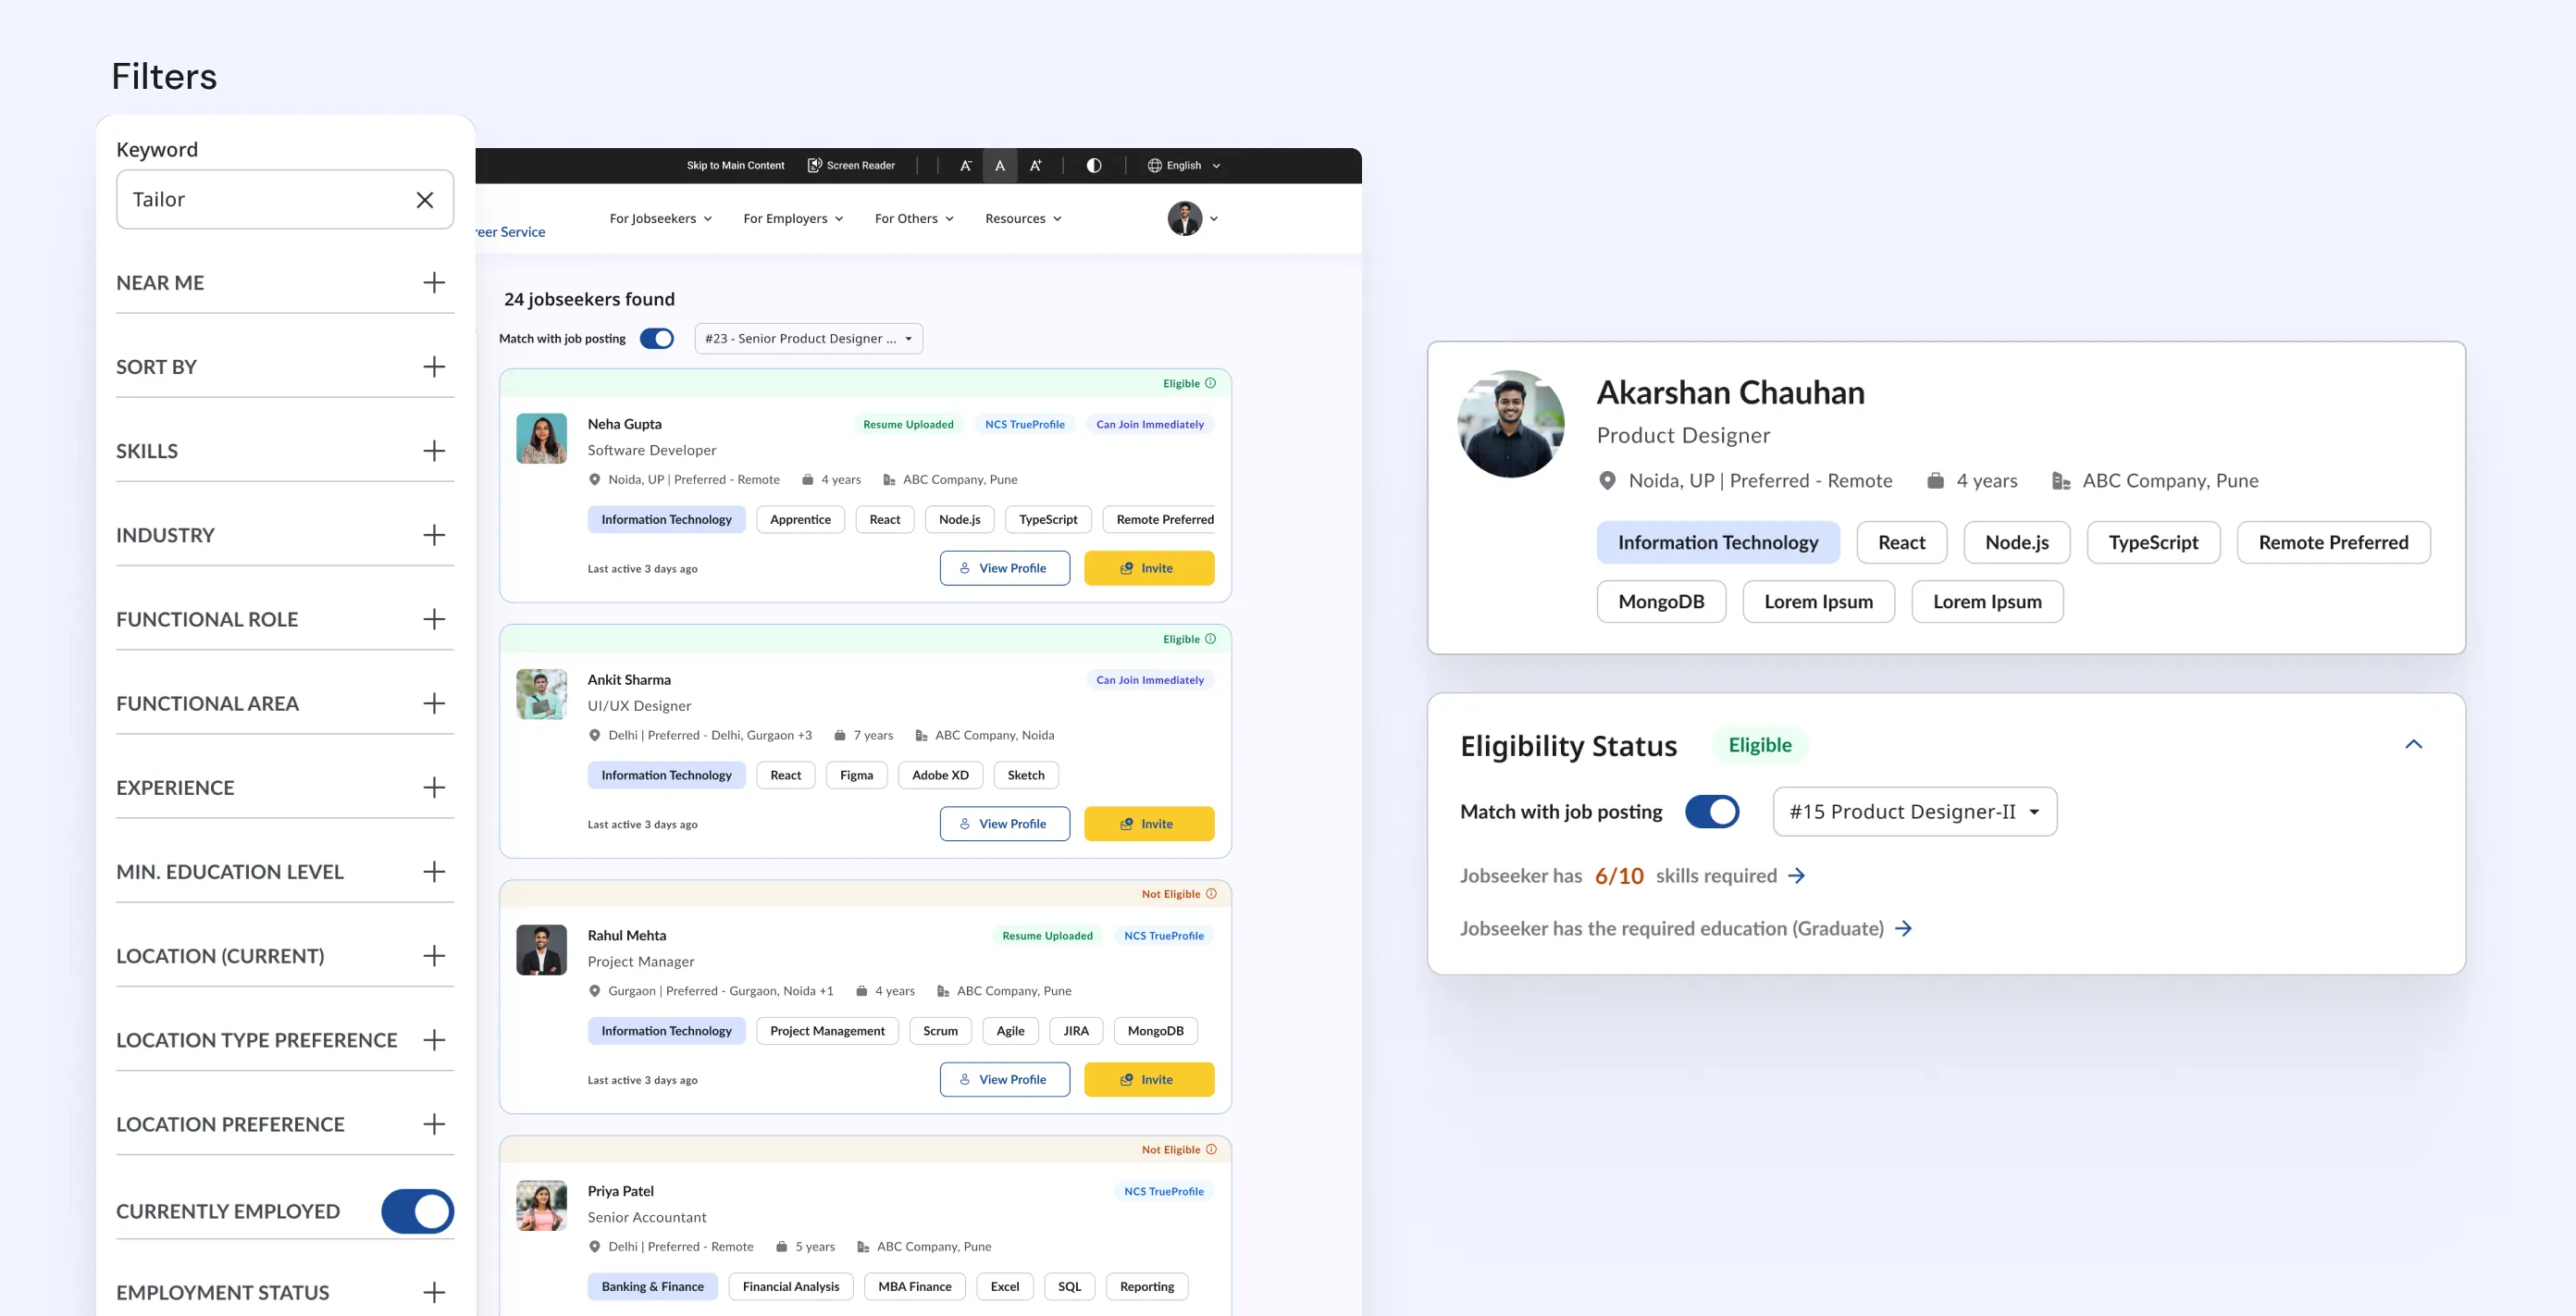
Task: Click the increase font size icon
Action: 1035,165
